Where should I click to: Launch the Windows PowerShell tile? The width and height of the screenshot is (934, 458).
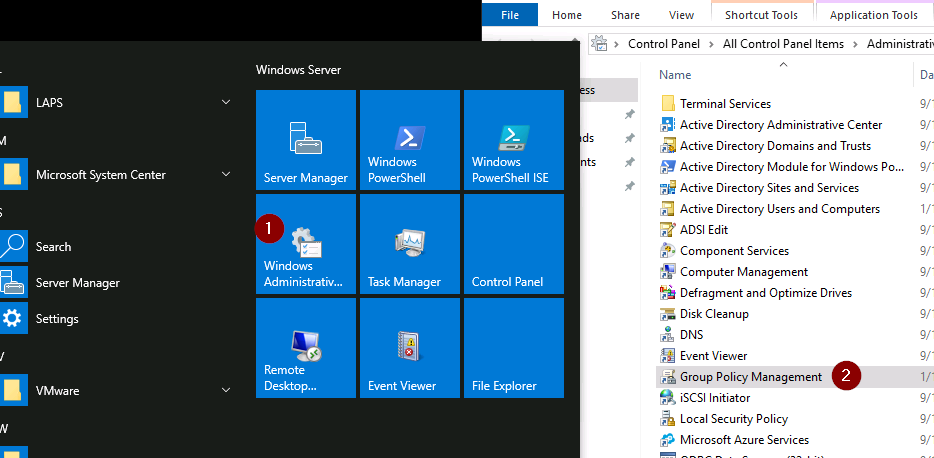coord(410,140)
